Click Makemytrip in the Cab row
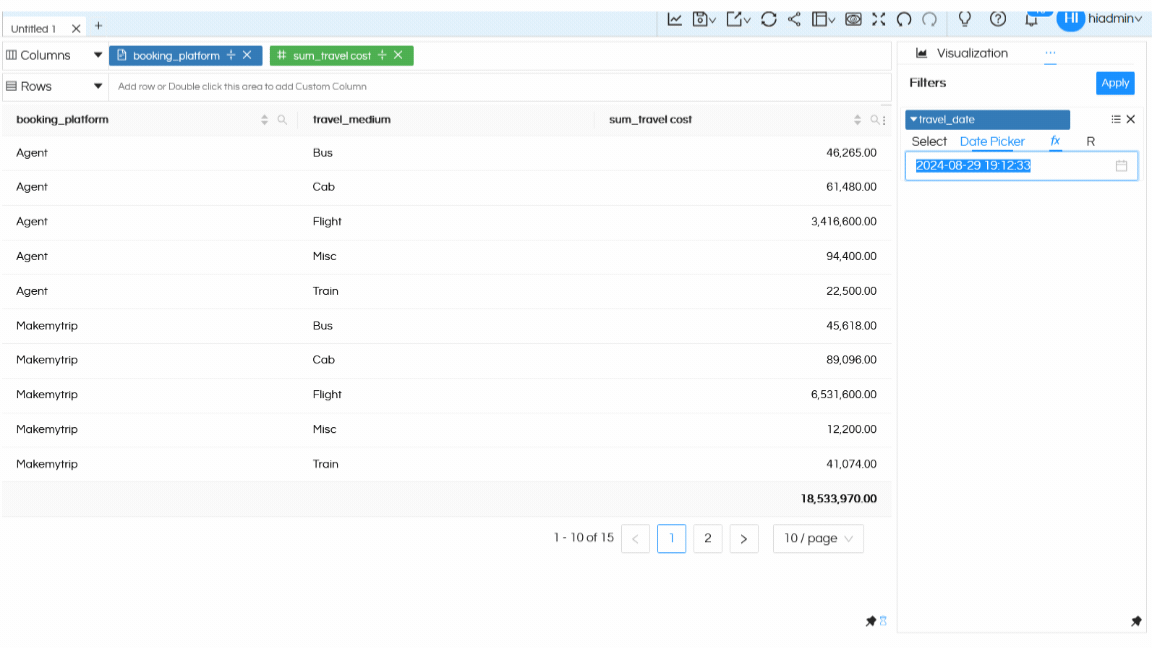The height and width of the screenshot is (648, 1152). tap(47, 360)
